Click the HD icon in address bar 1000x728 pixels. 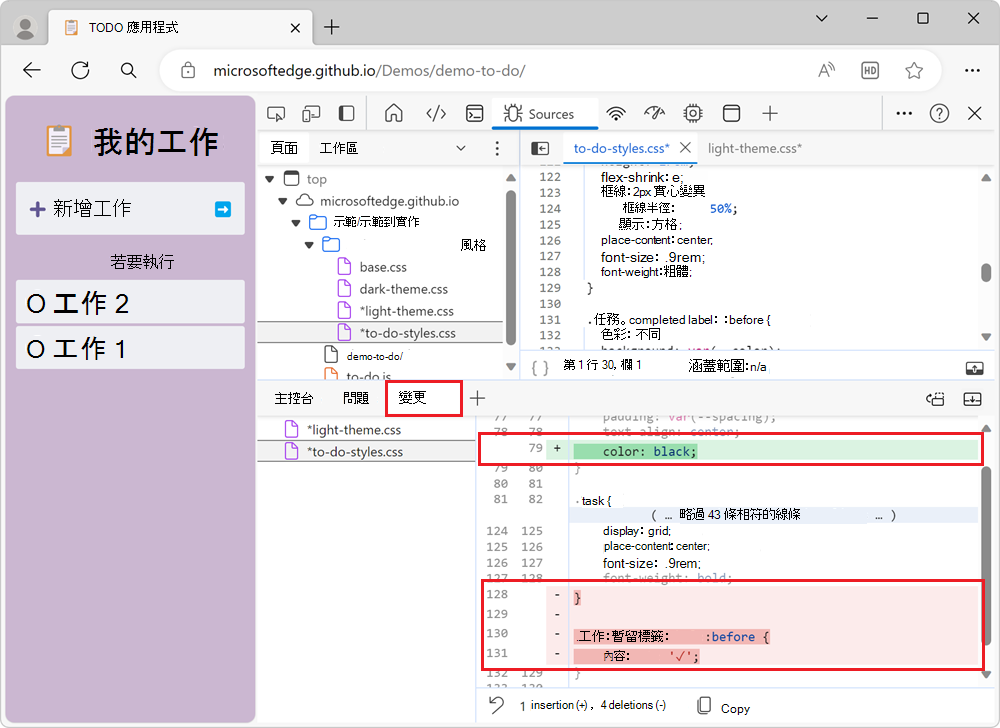(x=870, y=70)
